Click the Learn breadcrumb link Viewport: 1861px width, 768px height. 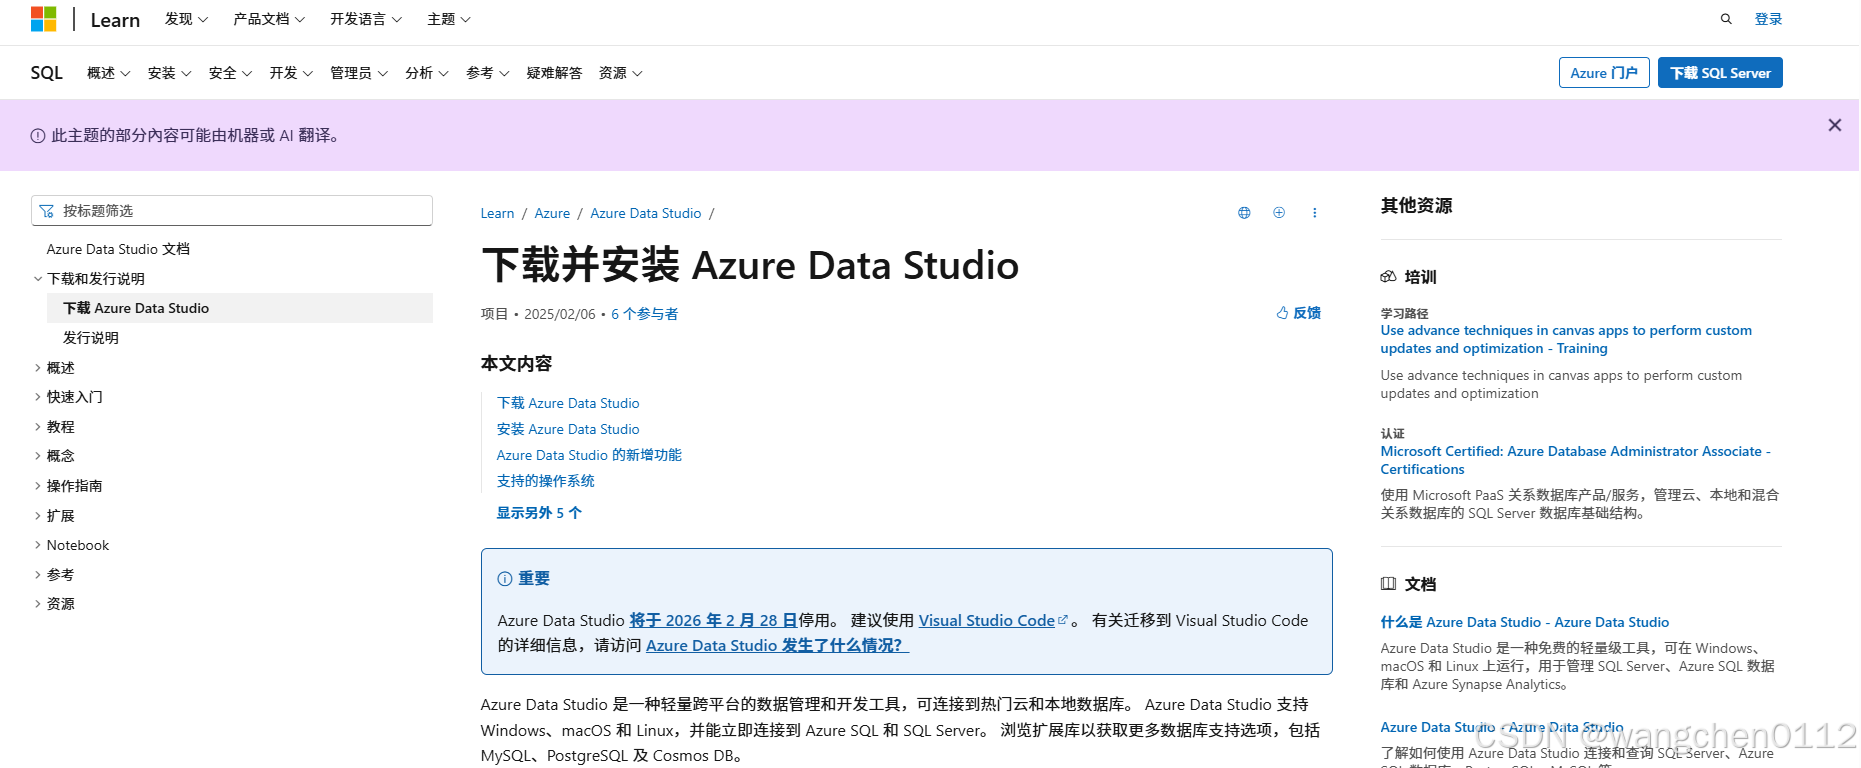point(497,213)
